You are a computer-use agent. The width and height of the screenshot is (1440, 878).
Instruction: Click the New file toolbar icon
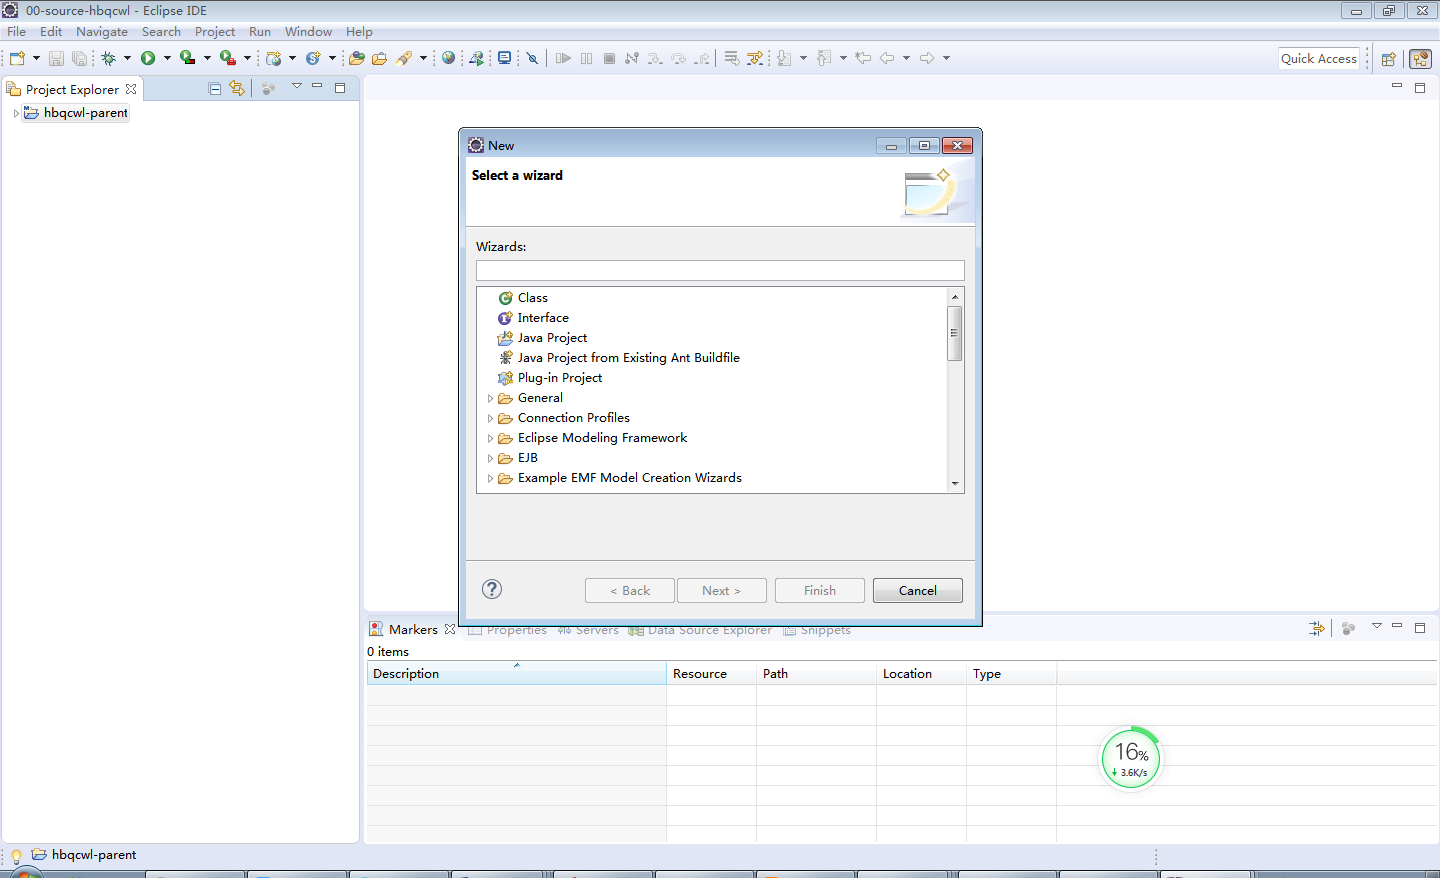(17, 58)
